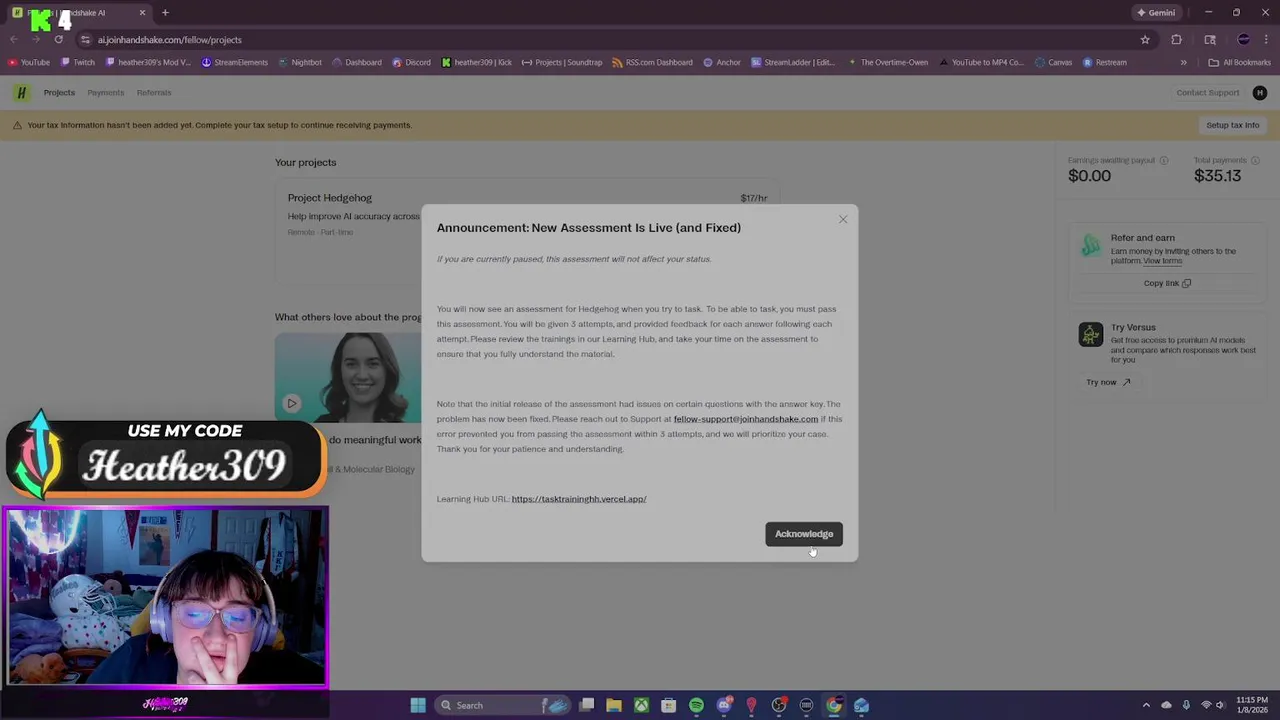This screenshot has height=720, width=1280.
Task: Click the tab search icon in toolbar
Action: pos(1210,40)
